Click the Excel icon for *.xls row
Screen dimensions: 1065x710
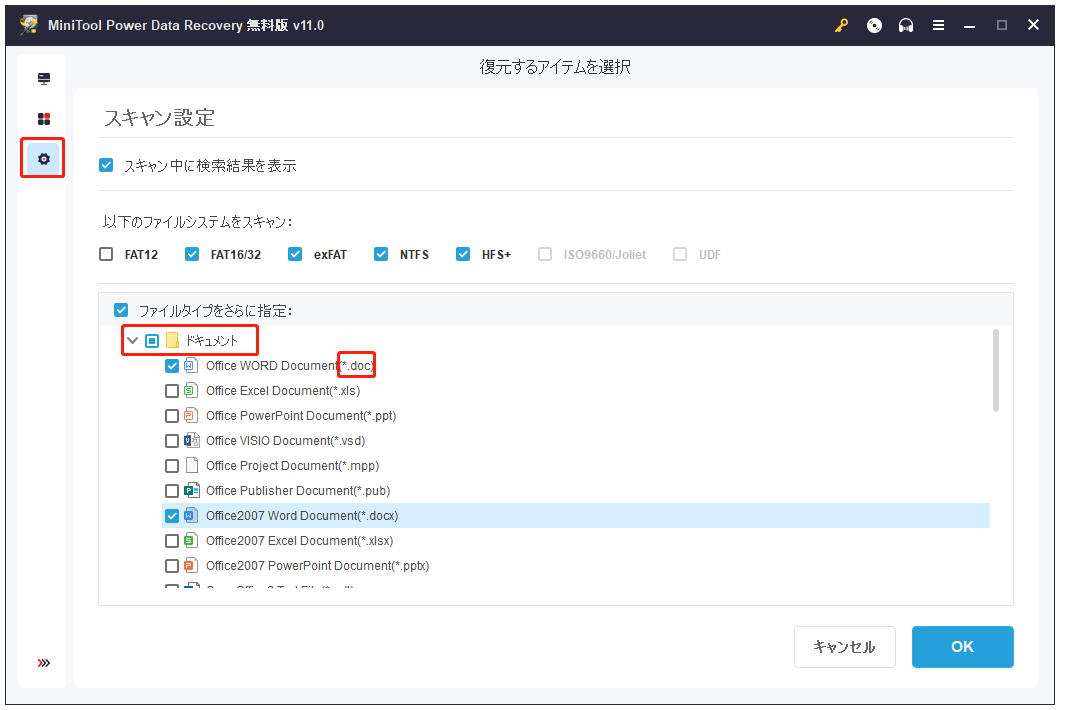coord(192,391)
